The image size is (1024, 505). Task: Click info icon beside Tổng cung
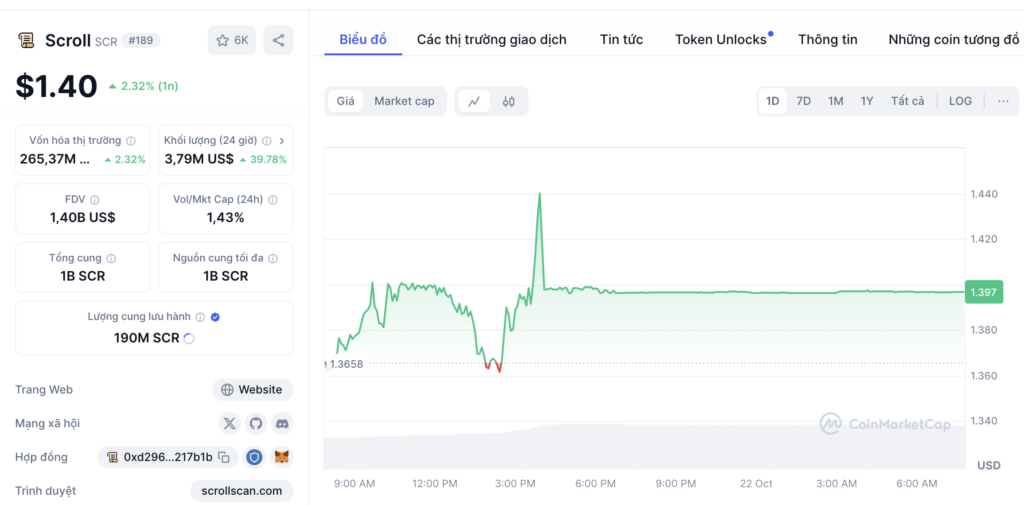coord(111,258)
